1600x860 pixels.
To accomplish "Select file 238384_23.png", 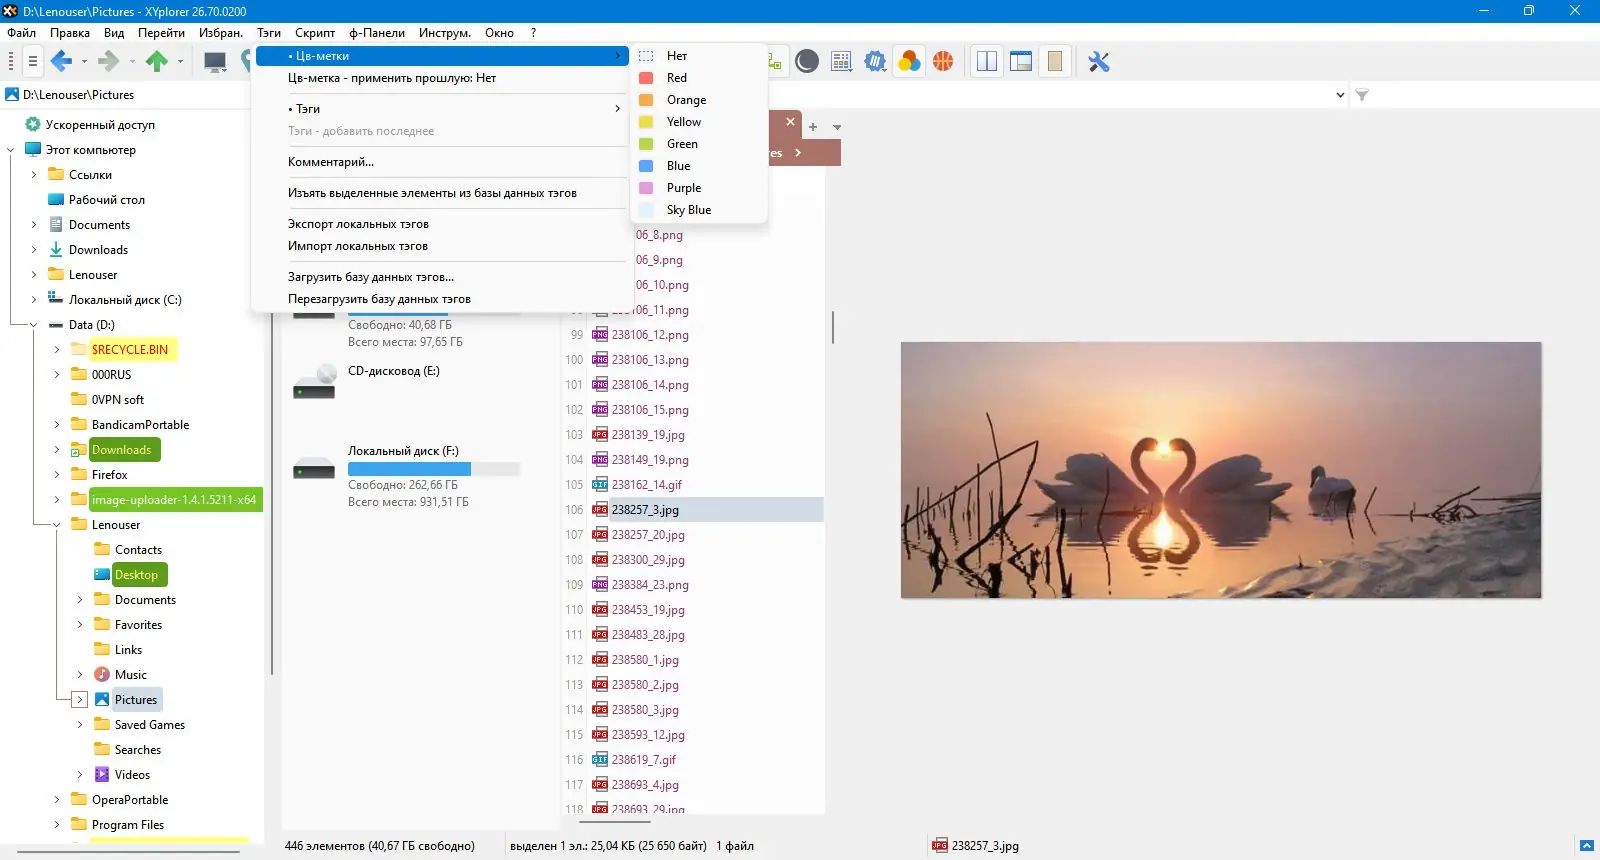I will tap(650, 585).
